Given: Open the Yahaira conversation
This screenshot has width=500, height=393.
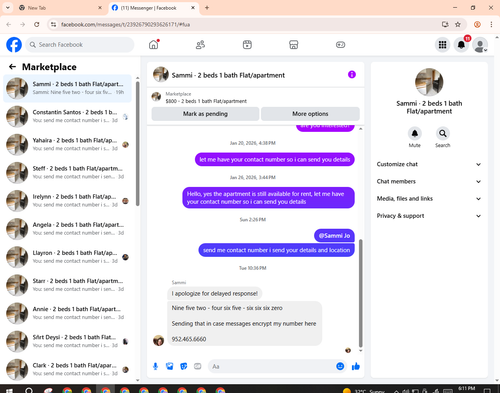Looking at the screenshot, I should coord(67,145).
